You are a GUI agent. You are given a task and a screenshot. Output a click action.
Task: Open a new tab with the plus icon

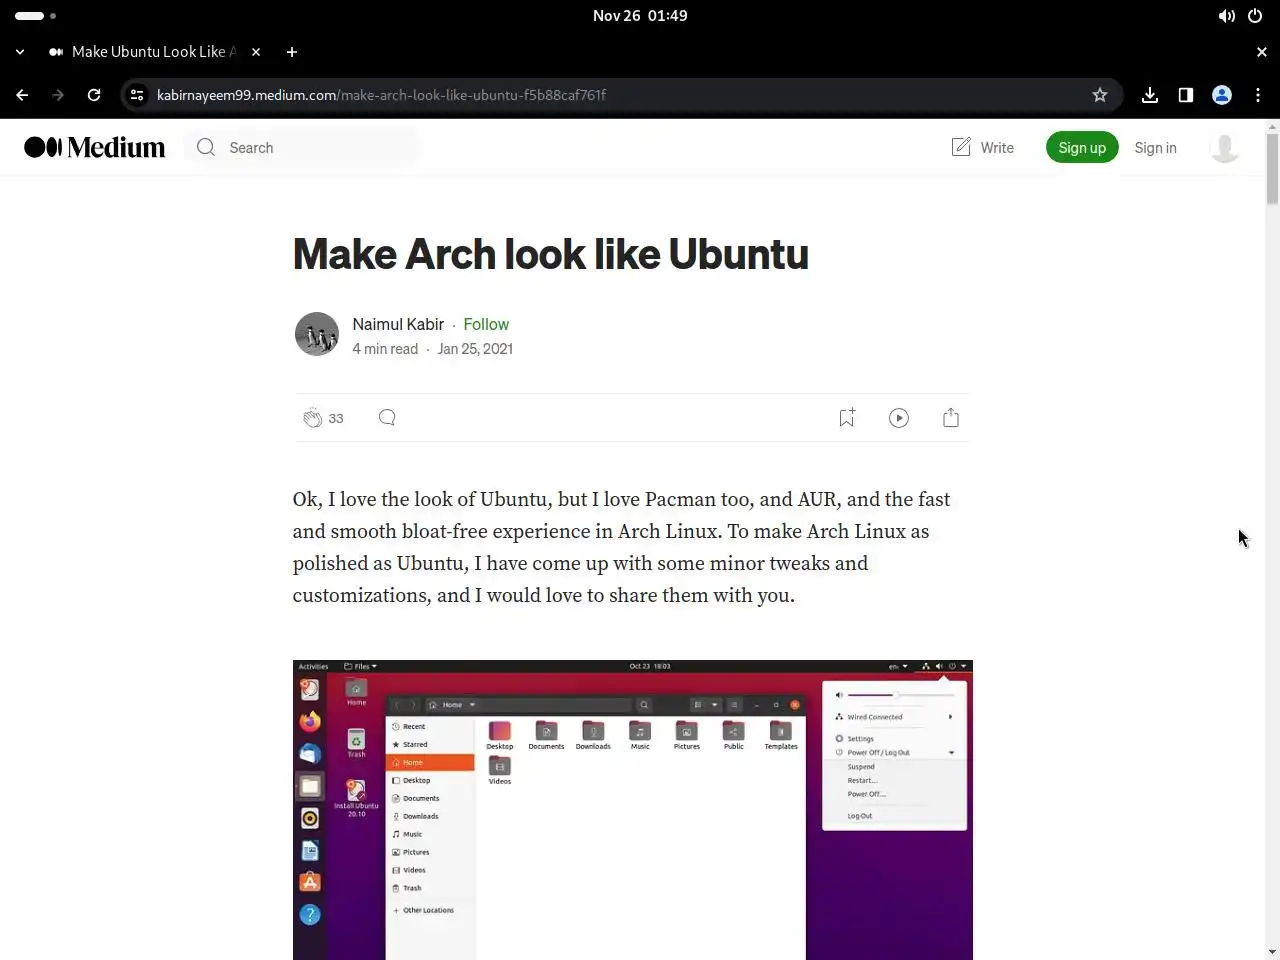tap(292, 52)
